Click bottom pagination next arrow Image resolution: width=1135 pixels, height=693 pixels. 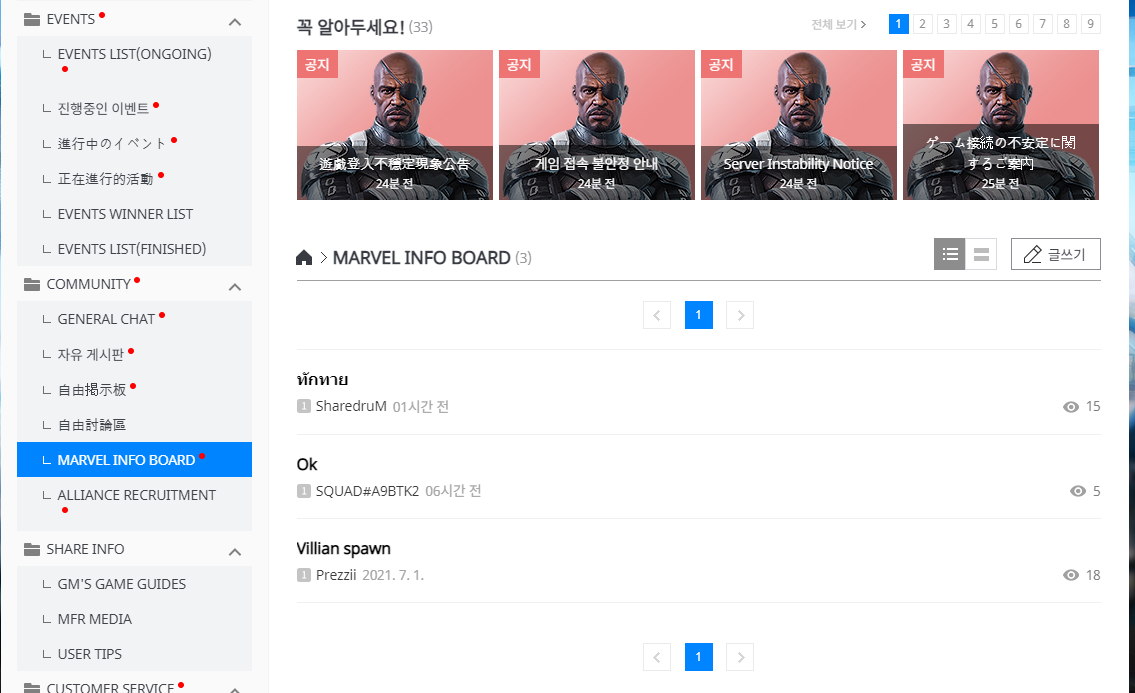740,657
